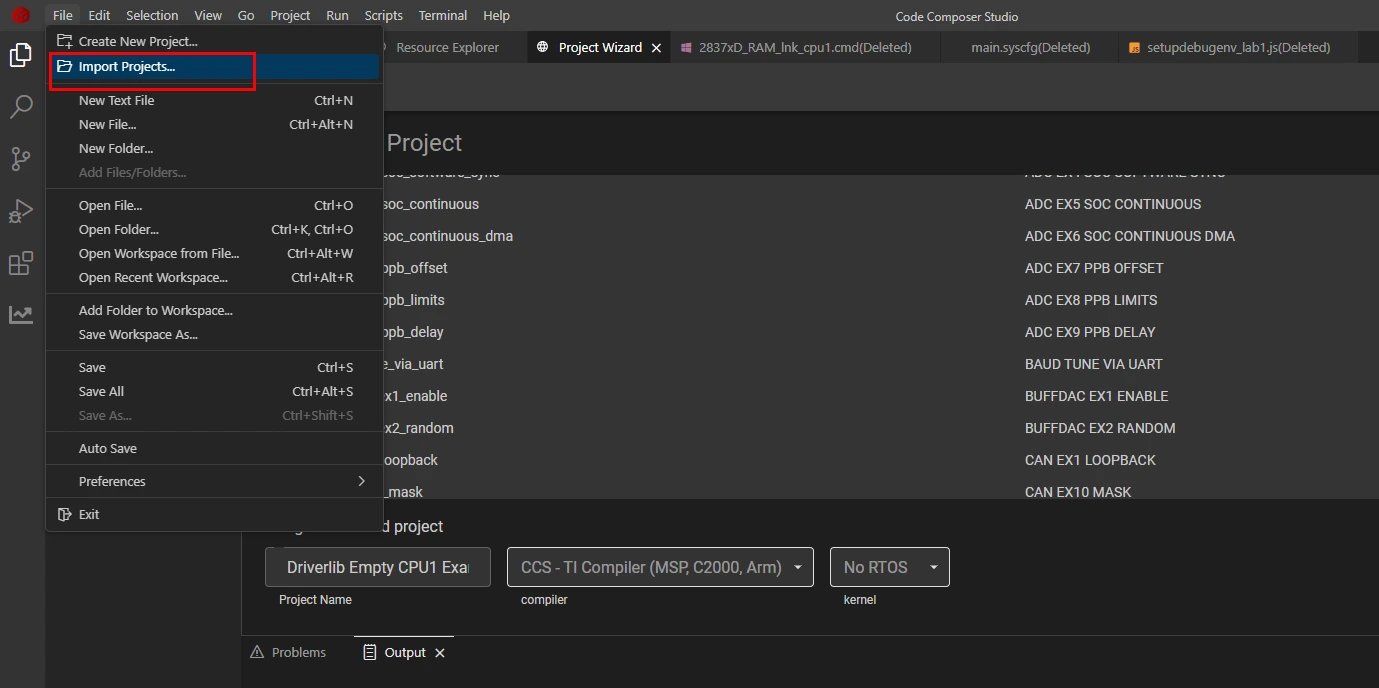Switch to main.syscfg(Deleted) tab
This screenshot has height=688, width=1379.
(x=1030, y=47)
